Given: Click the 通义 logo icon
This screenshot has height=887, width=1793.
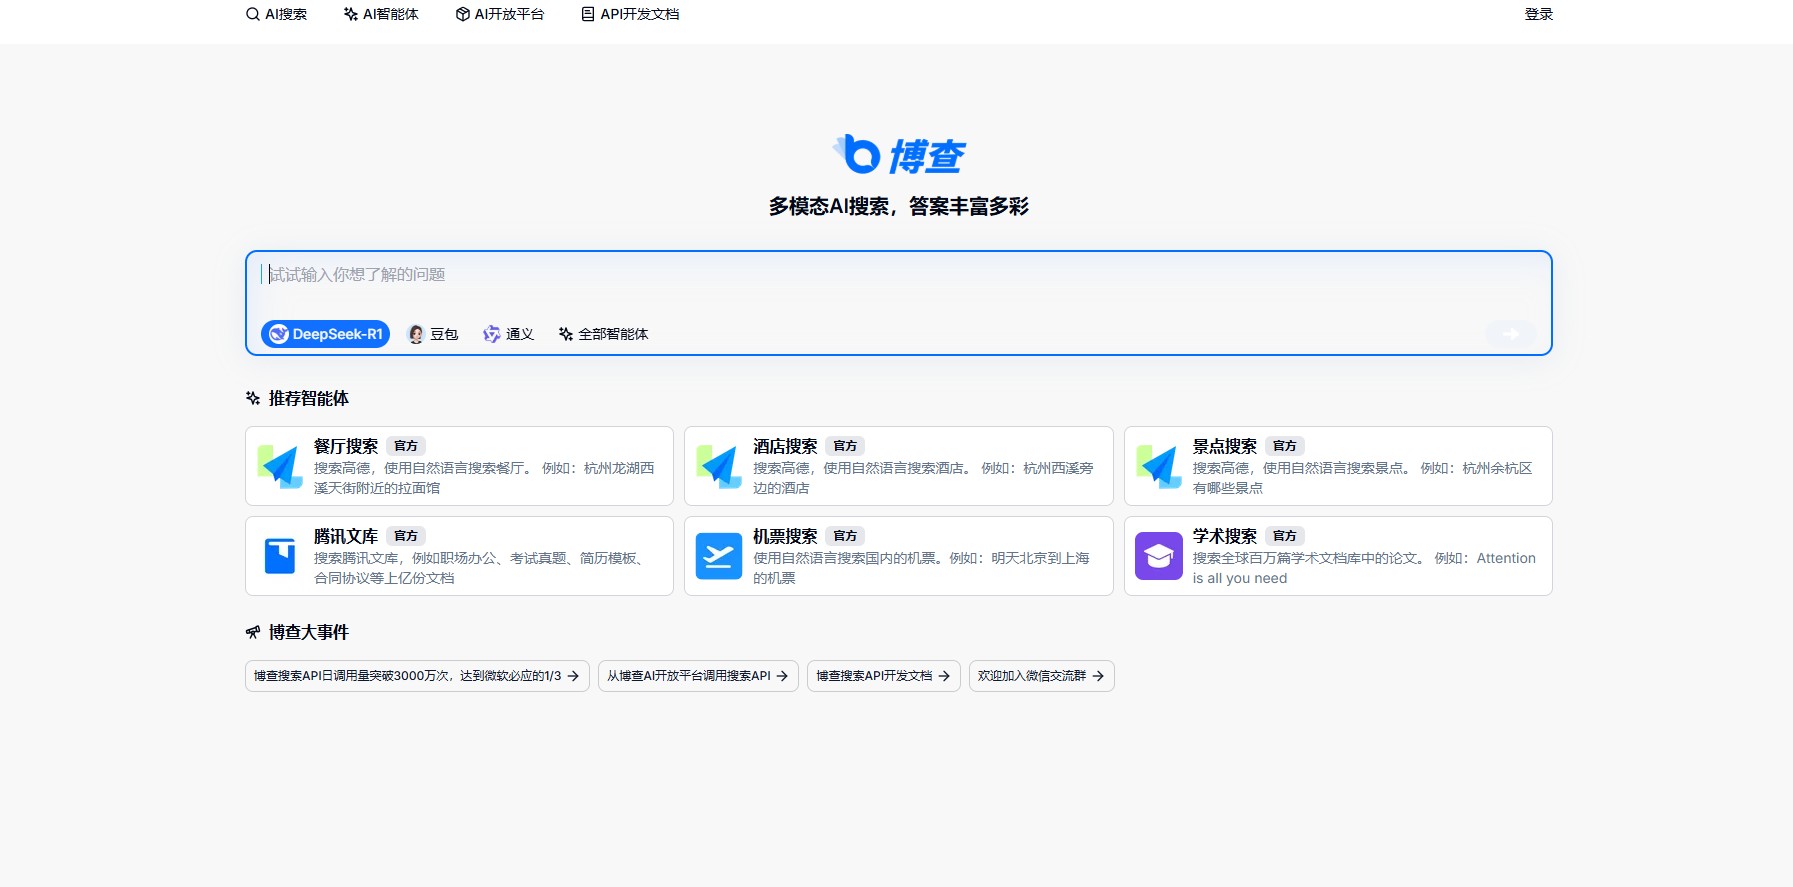Looking at the screenshot, I should pos(491,334).
